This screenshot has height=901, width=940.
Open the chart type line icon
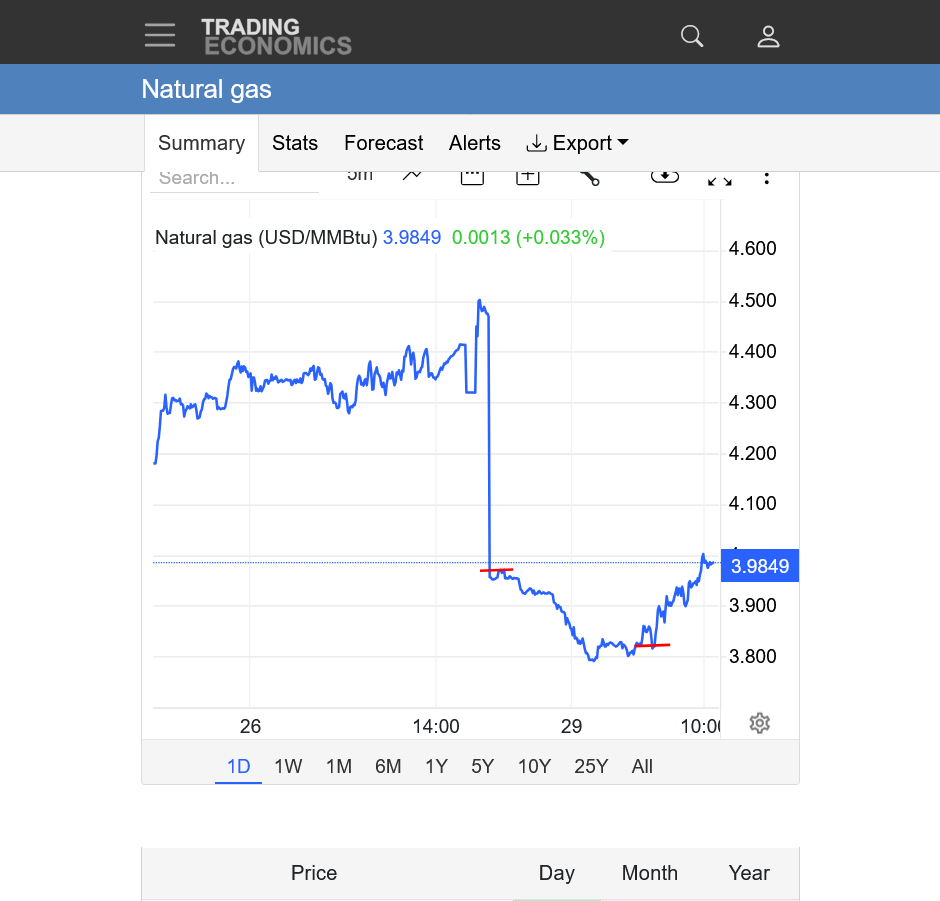(412, 176)
